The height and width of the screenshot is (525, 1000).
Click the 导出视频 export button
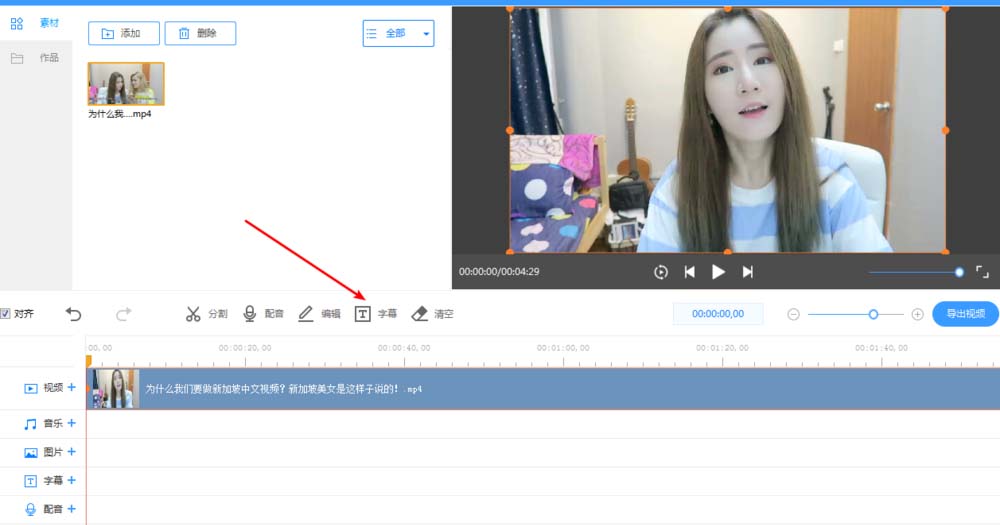[x=965, y=314]
